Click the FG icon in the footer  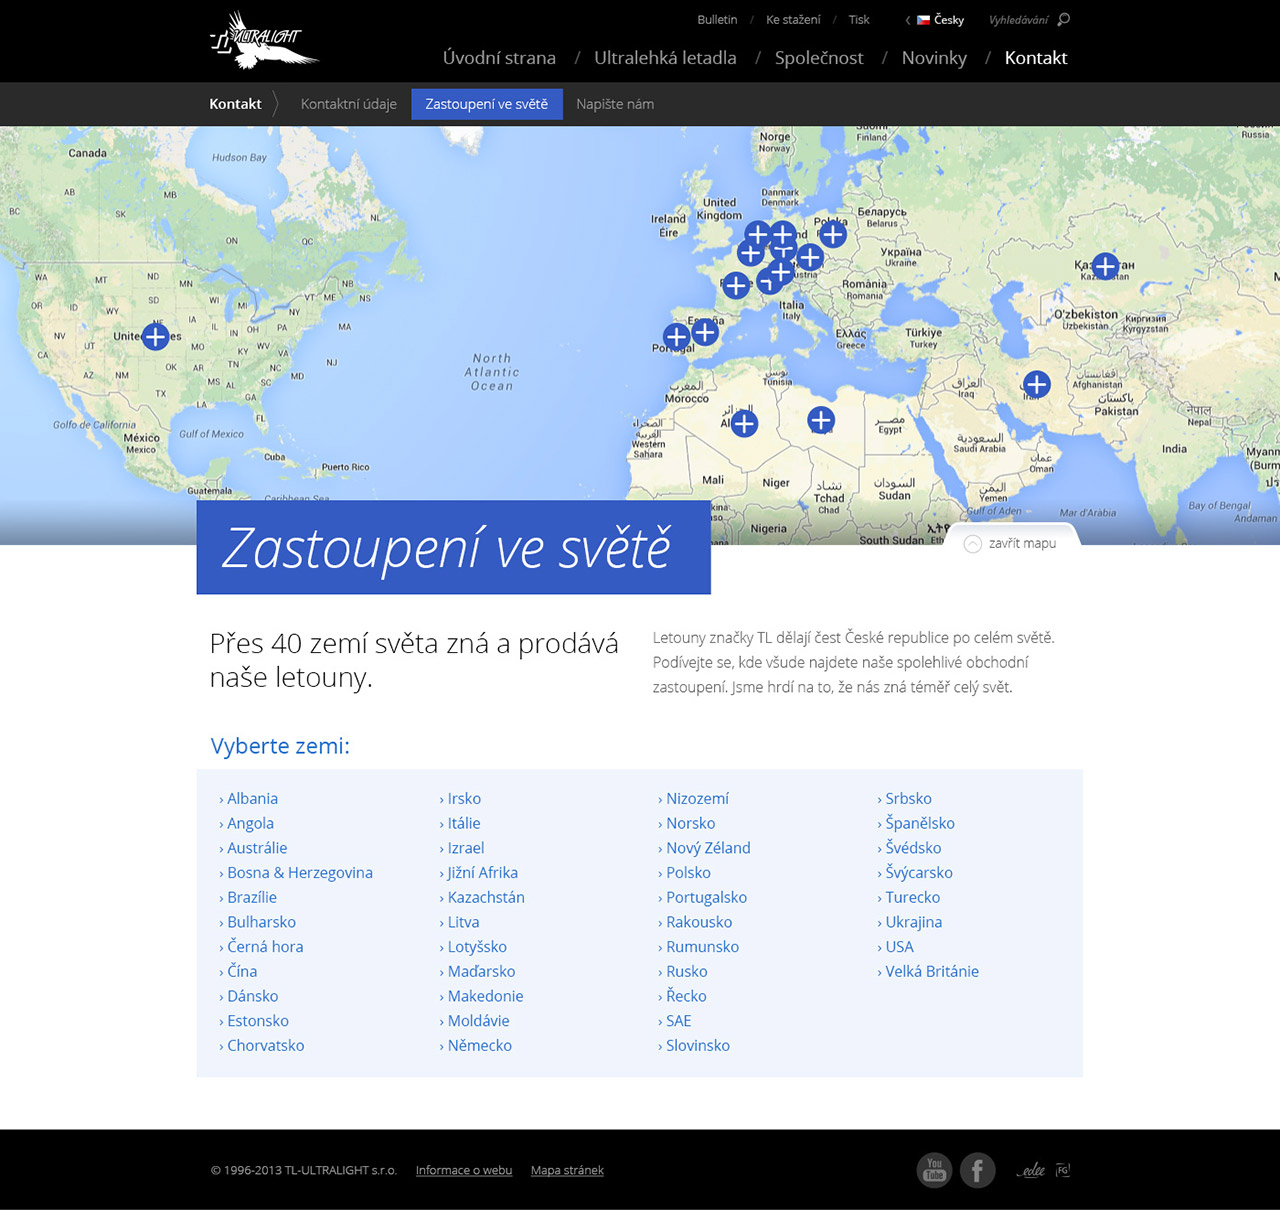(1063, 1170)
